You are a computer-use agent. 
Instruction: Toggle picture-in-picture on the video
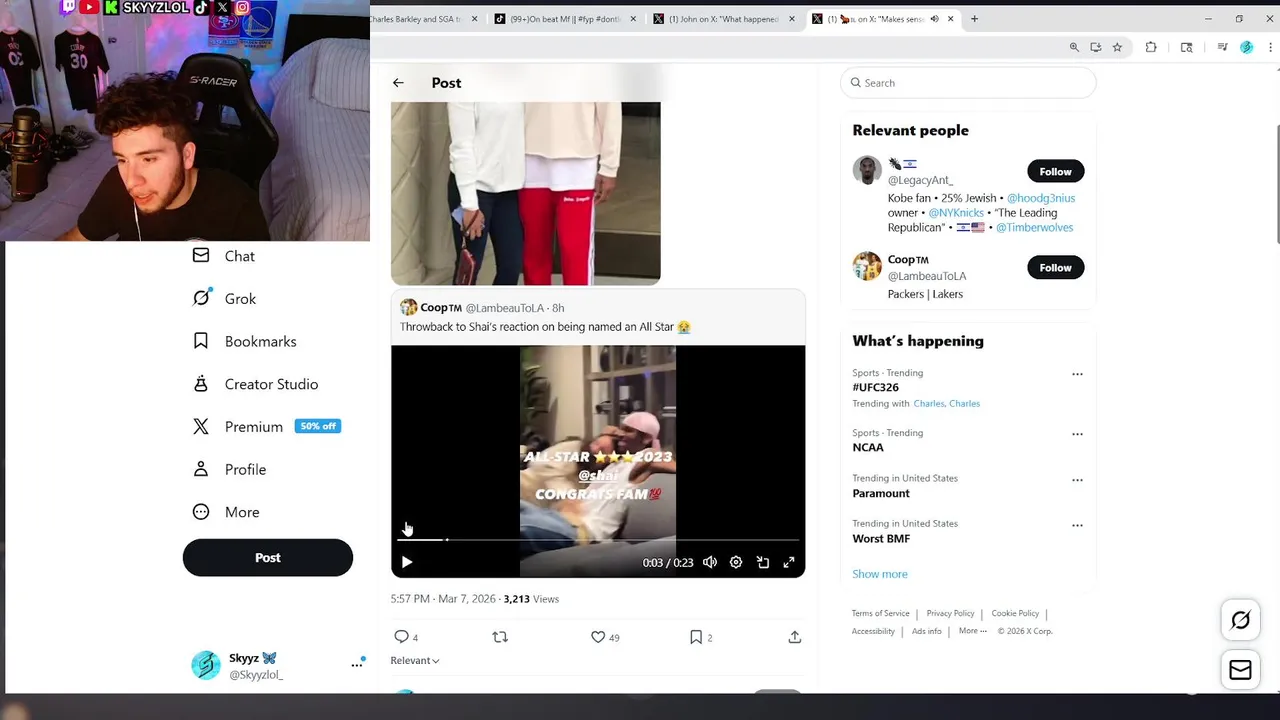763,563
